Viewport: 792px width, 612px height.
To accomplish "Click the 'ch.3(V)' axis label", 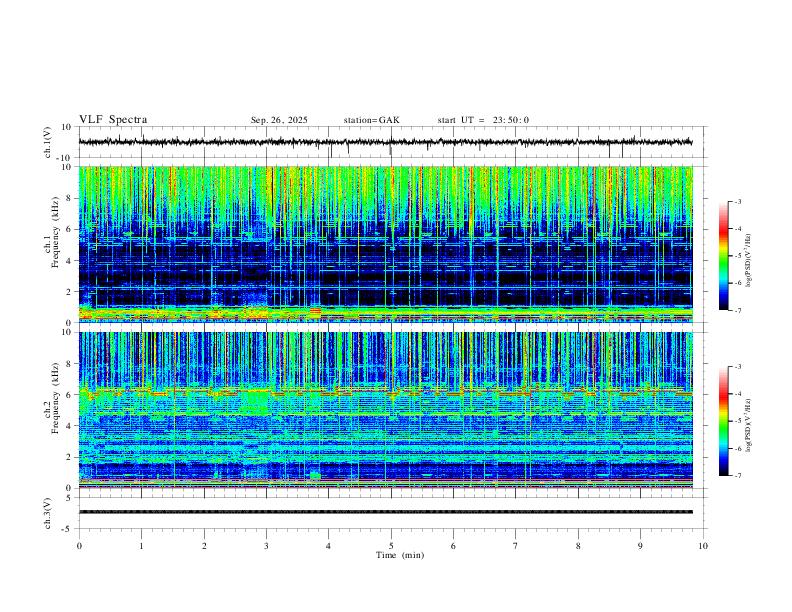I will tap(48, 513).
